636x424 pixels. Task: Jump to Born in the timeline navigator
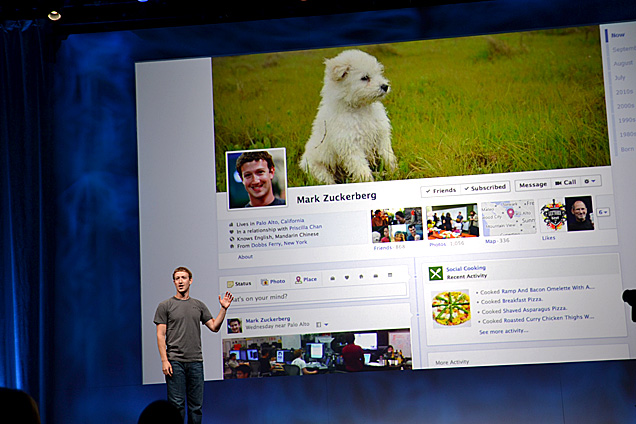[627, 149]
